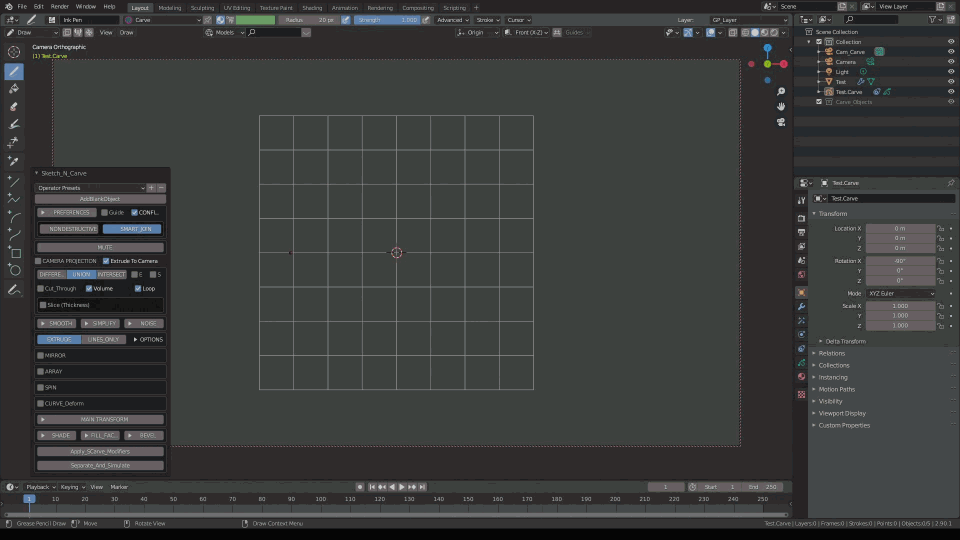
Task: Click the Apply_SCarve_Modifiers button
Action: 100,451
